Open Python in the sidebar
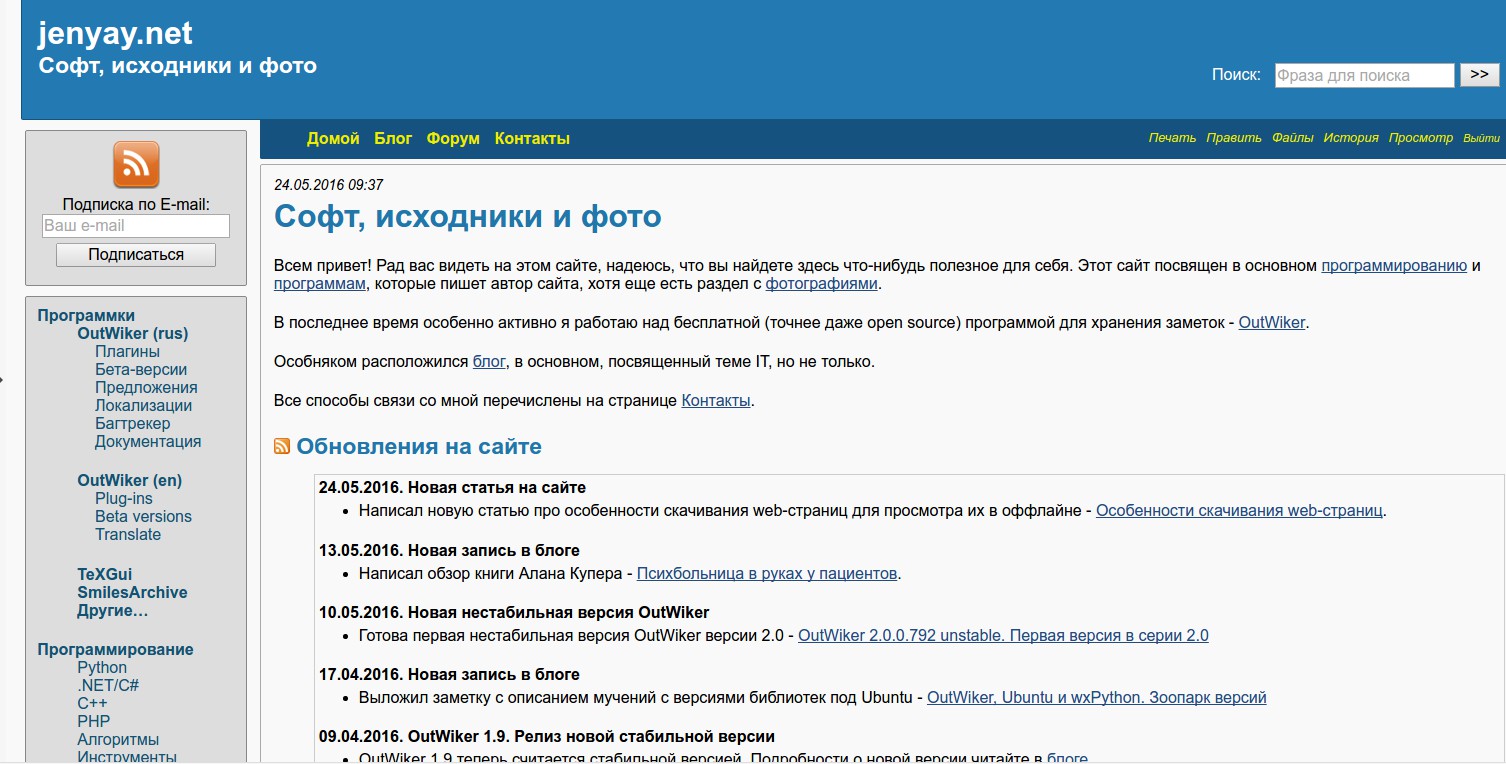The width and height of the screenshot is (1506, 764). pos(102,668)
